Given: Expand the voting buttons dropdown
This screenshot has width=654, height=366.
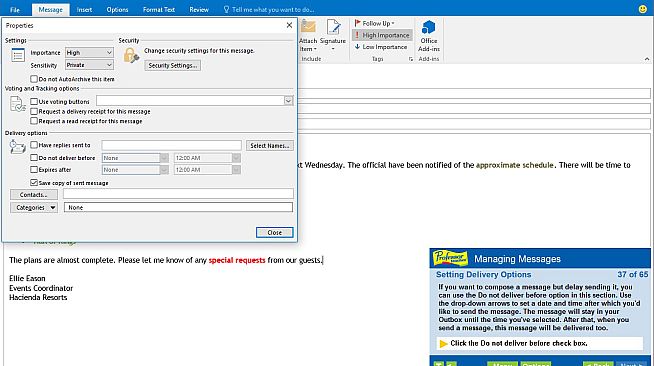Looking at the screenshot, I should 288,100.
